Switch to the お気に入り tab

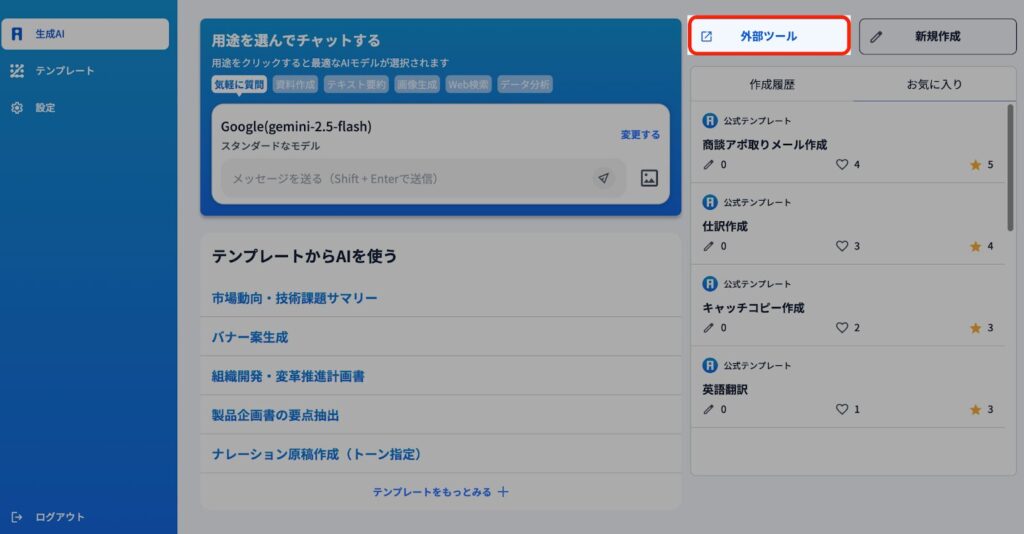click(x=934, y=85)
